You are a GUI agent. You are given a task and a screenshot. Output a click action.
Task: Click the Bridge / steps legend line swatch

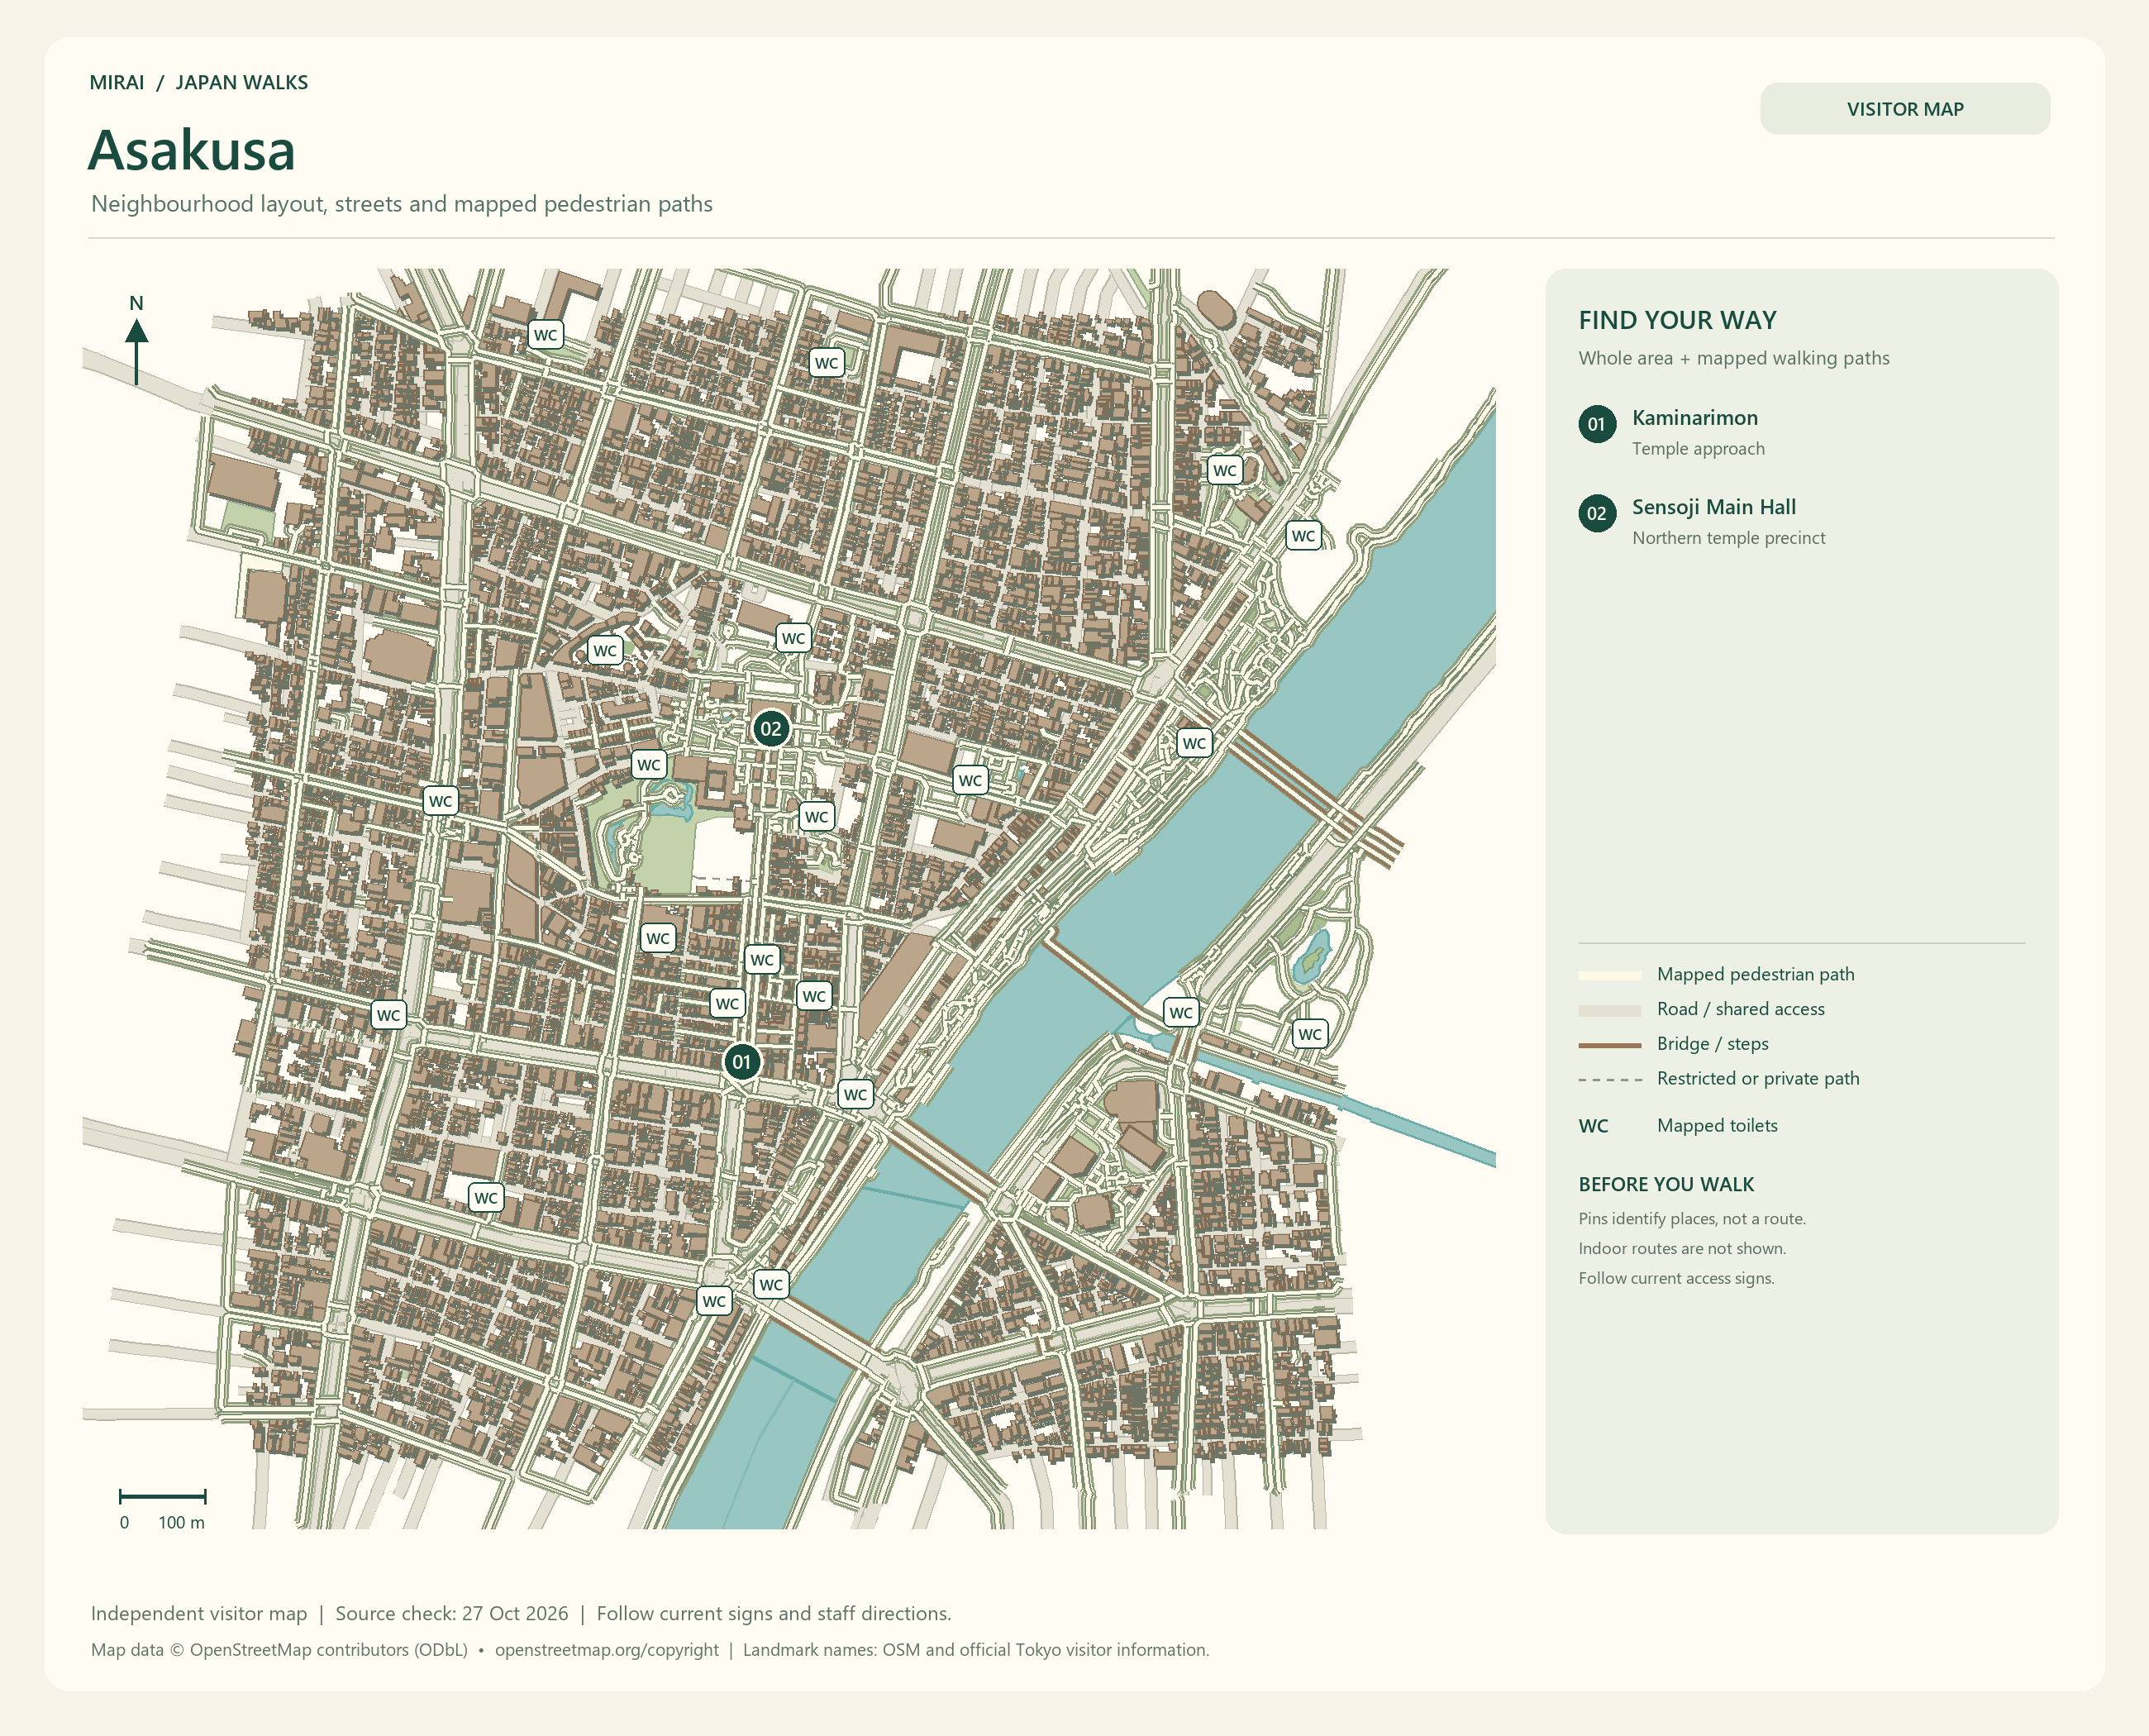[1609, 1045]
